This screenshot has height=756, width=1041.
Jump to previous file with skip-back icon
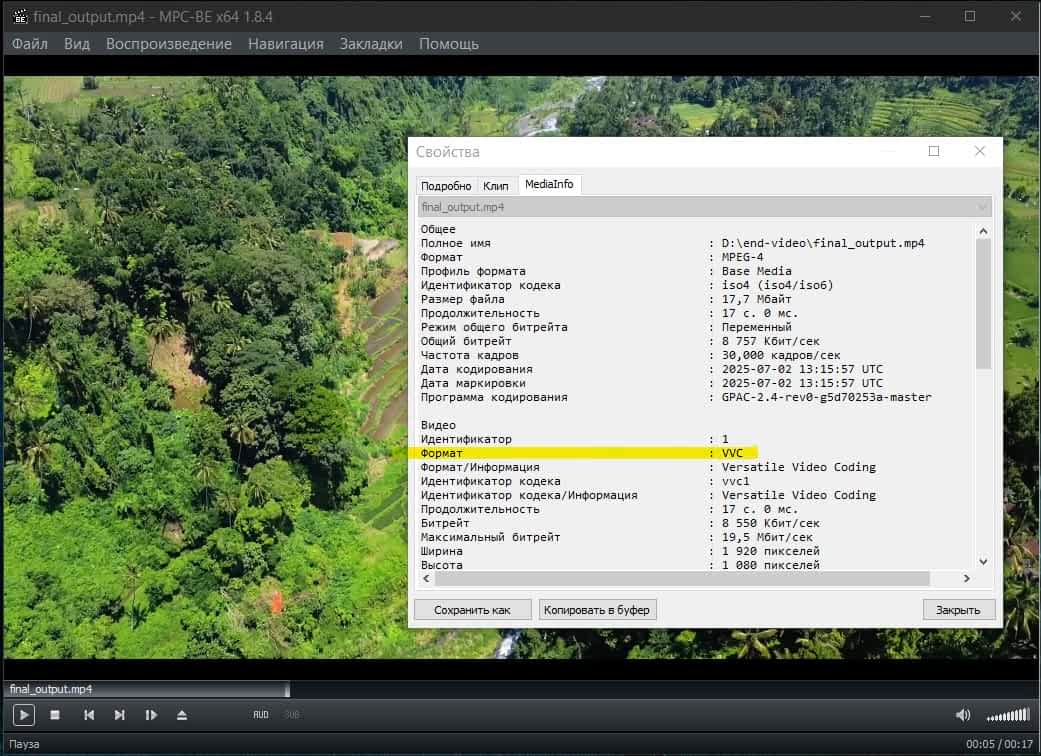click(89, 715)
